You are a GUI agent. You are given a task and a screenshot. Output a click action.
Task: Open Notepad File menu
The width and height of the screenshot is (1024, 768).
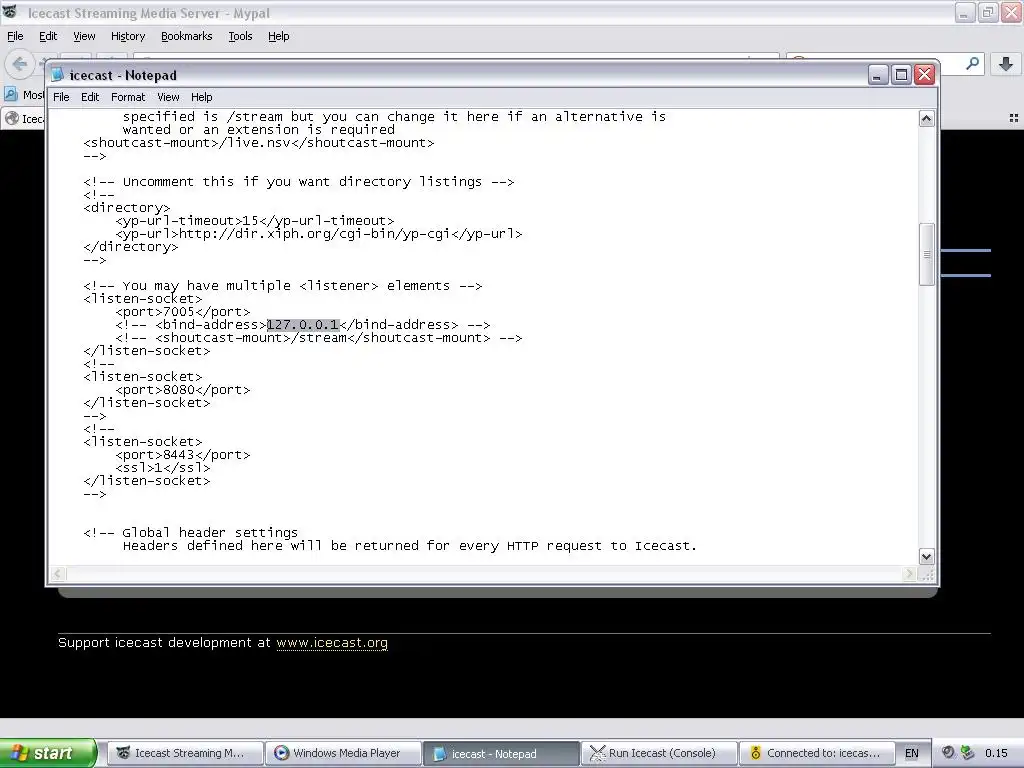click(x=61, y=97)
